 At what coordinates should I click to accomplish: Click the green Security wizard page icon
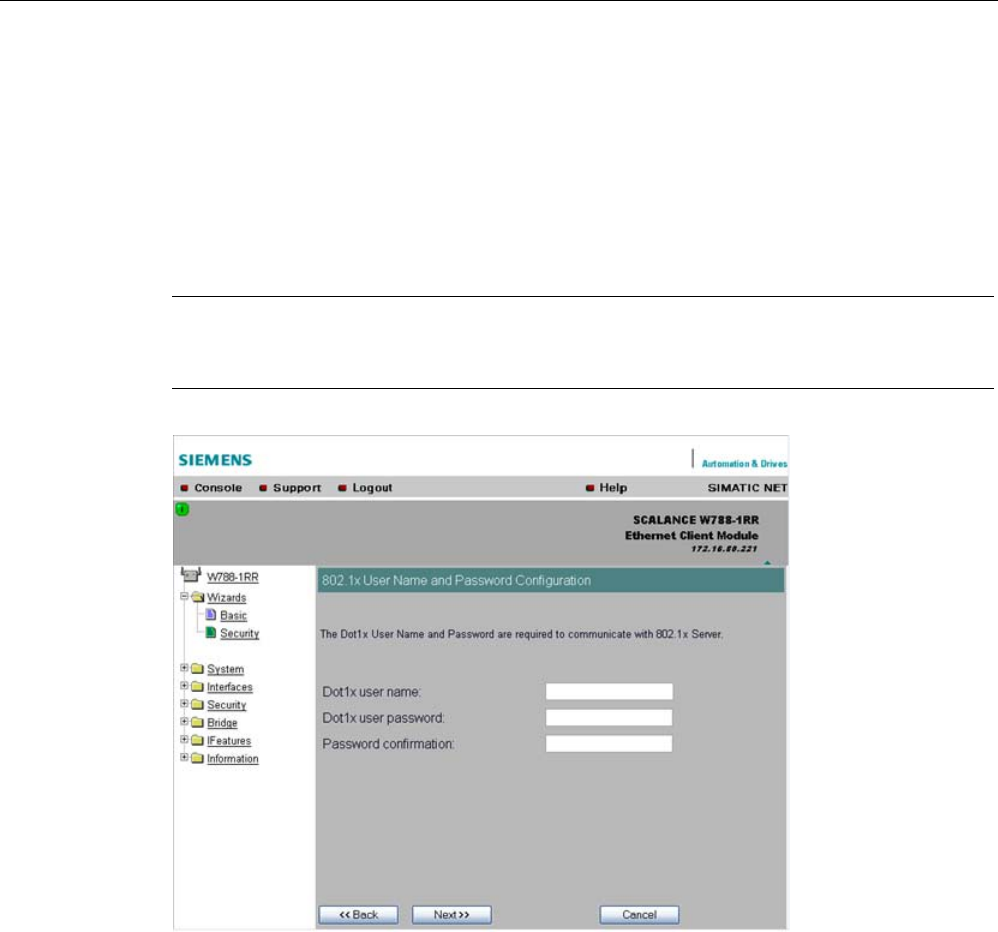pos(211,632)
